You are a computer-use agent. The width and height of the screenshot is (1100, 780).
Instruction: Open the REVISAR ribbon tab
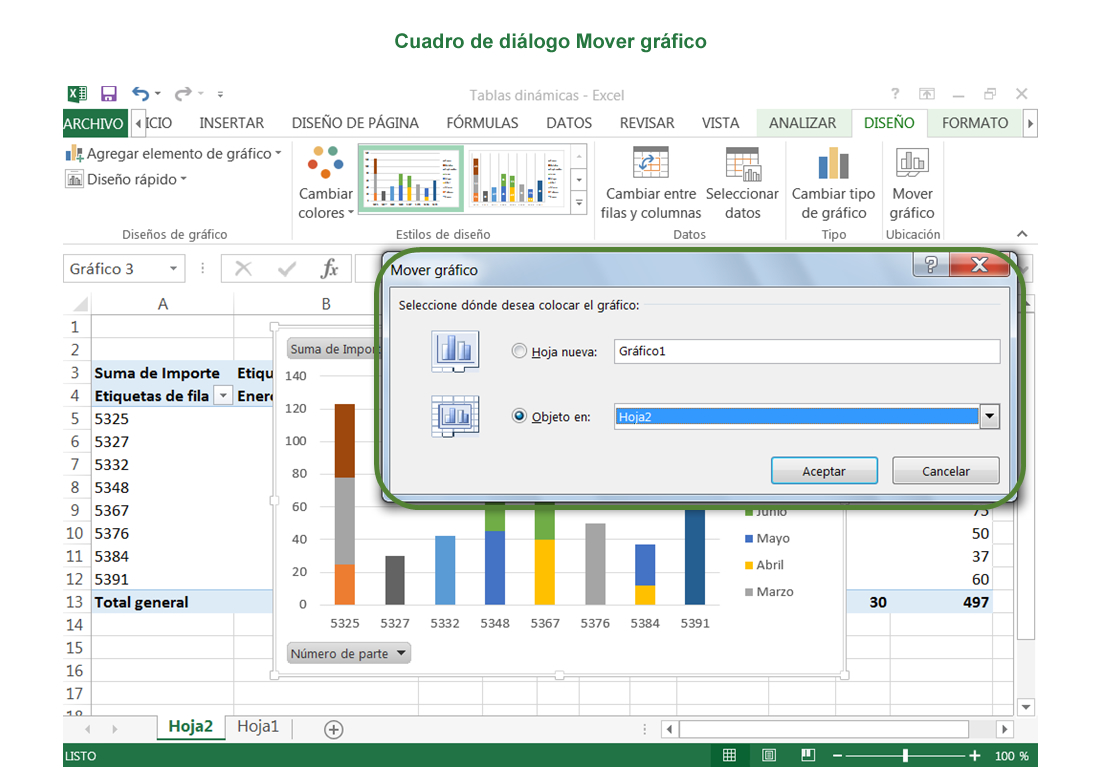point(647,123)
